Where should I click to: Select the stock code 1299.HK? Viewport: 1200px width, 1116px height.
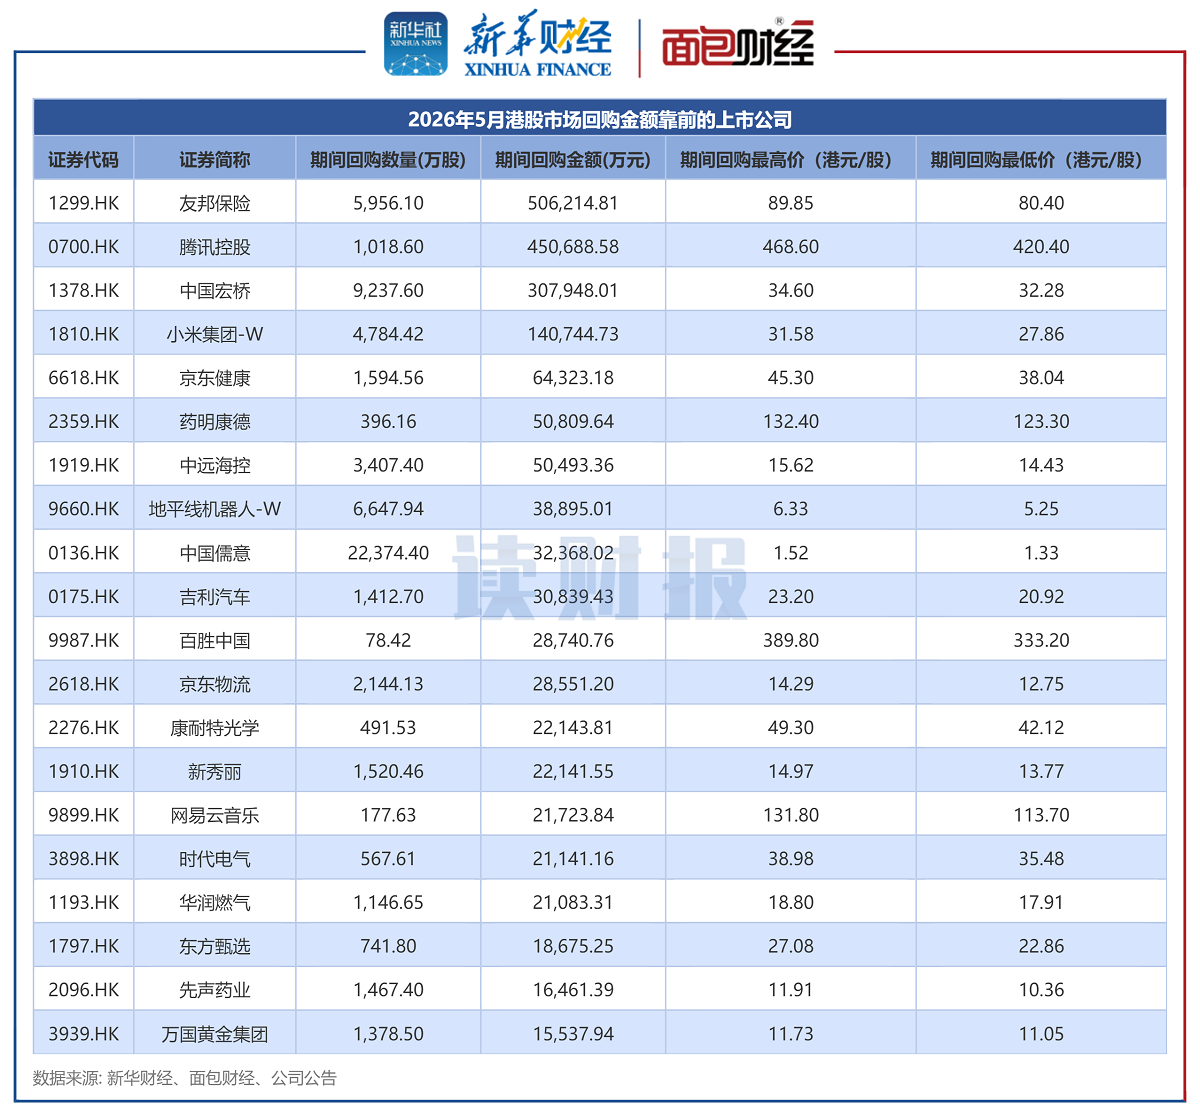84,203
